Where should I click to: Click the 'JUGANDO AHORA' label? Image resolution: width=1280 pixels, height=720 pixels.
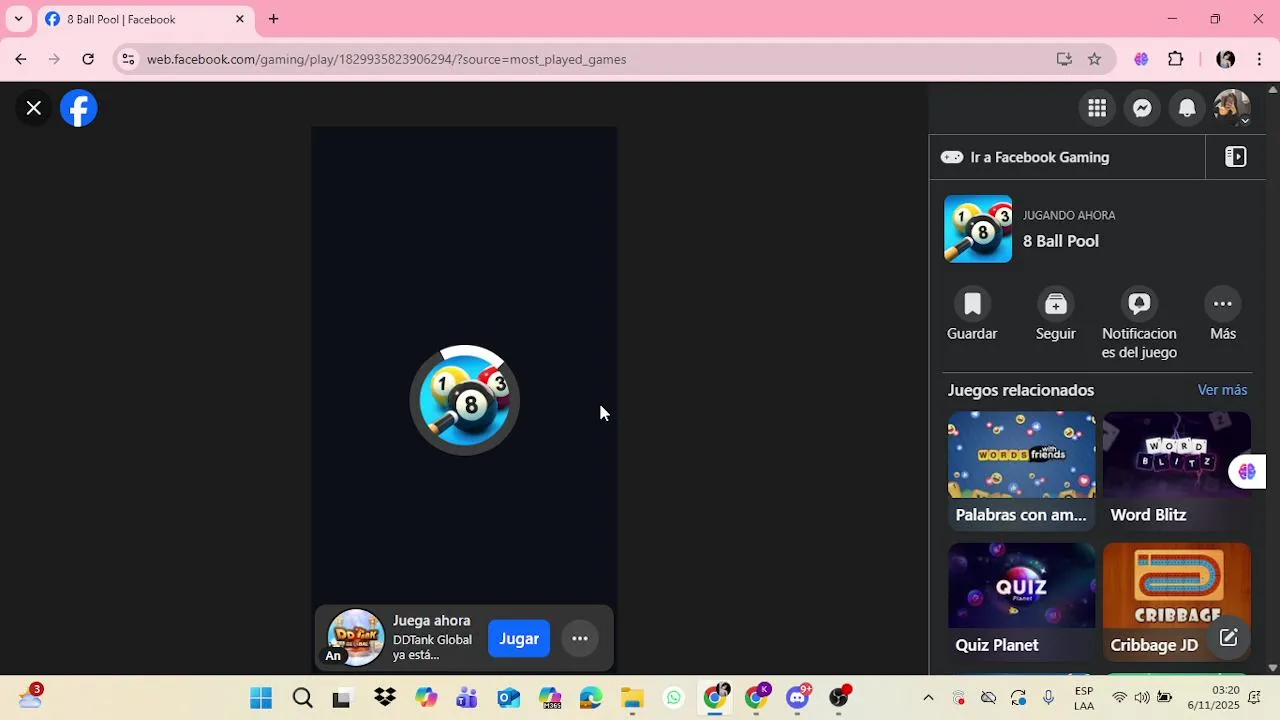(1069, 215)
